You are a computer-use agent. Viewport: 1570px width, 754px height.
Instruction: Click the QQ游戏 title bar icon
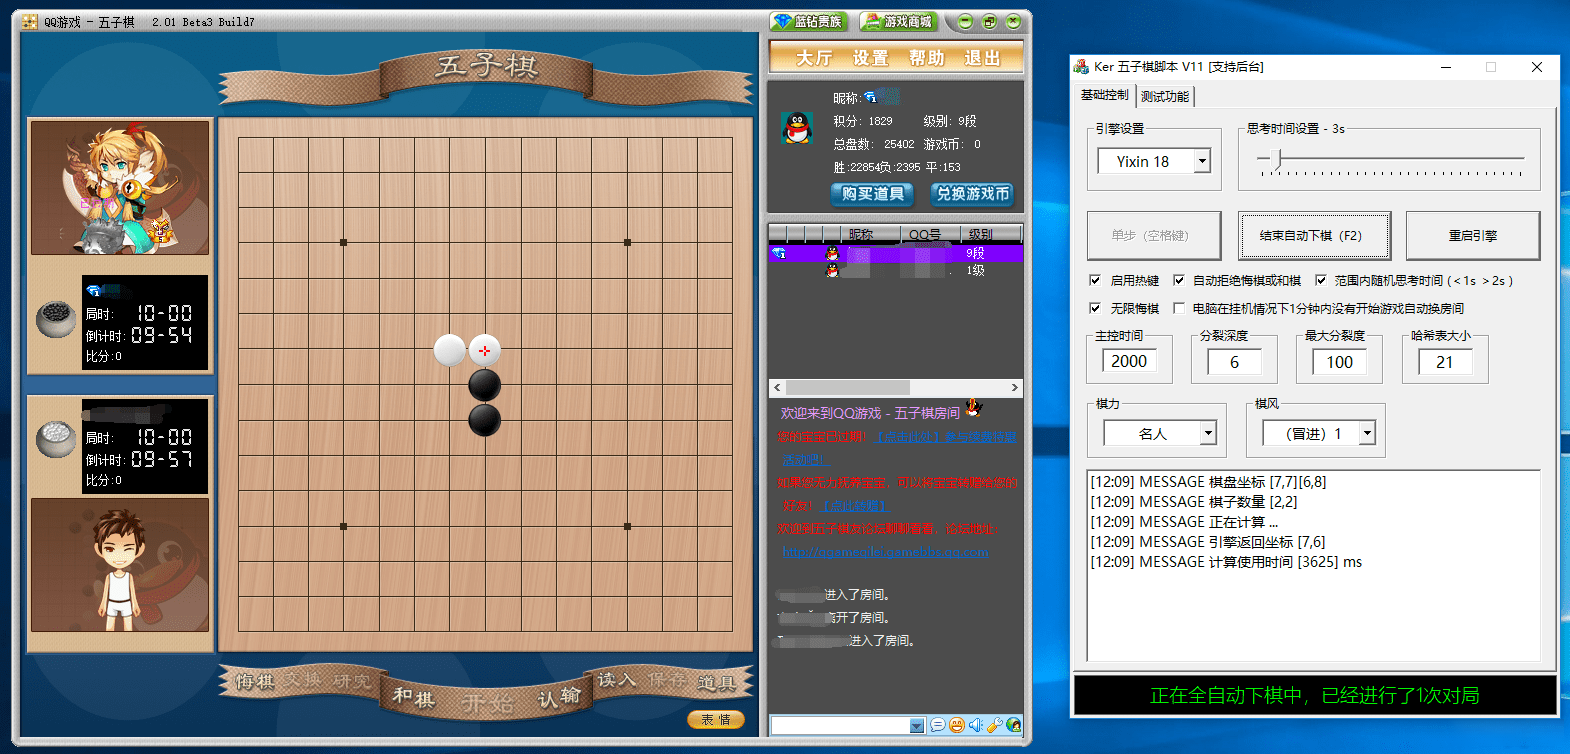click(30, 21)
